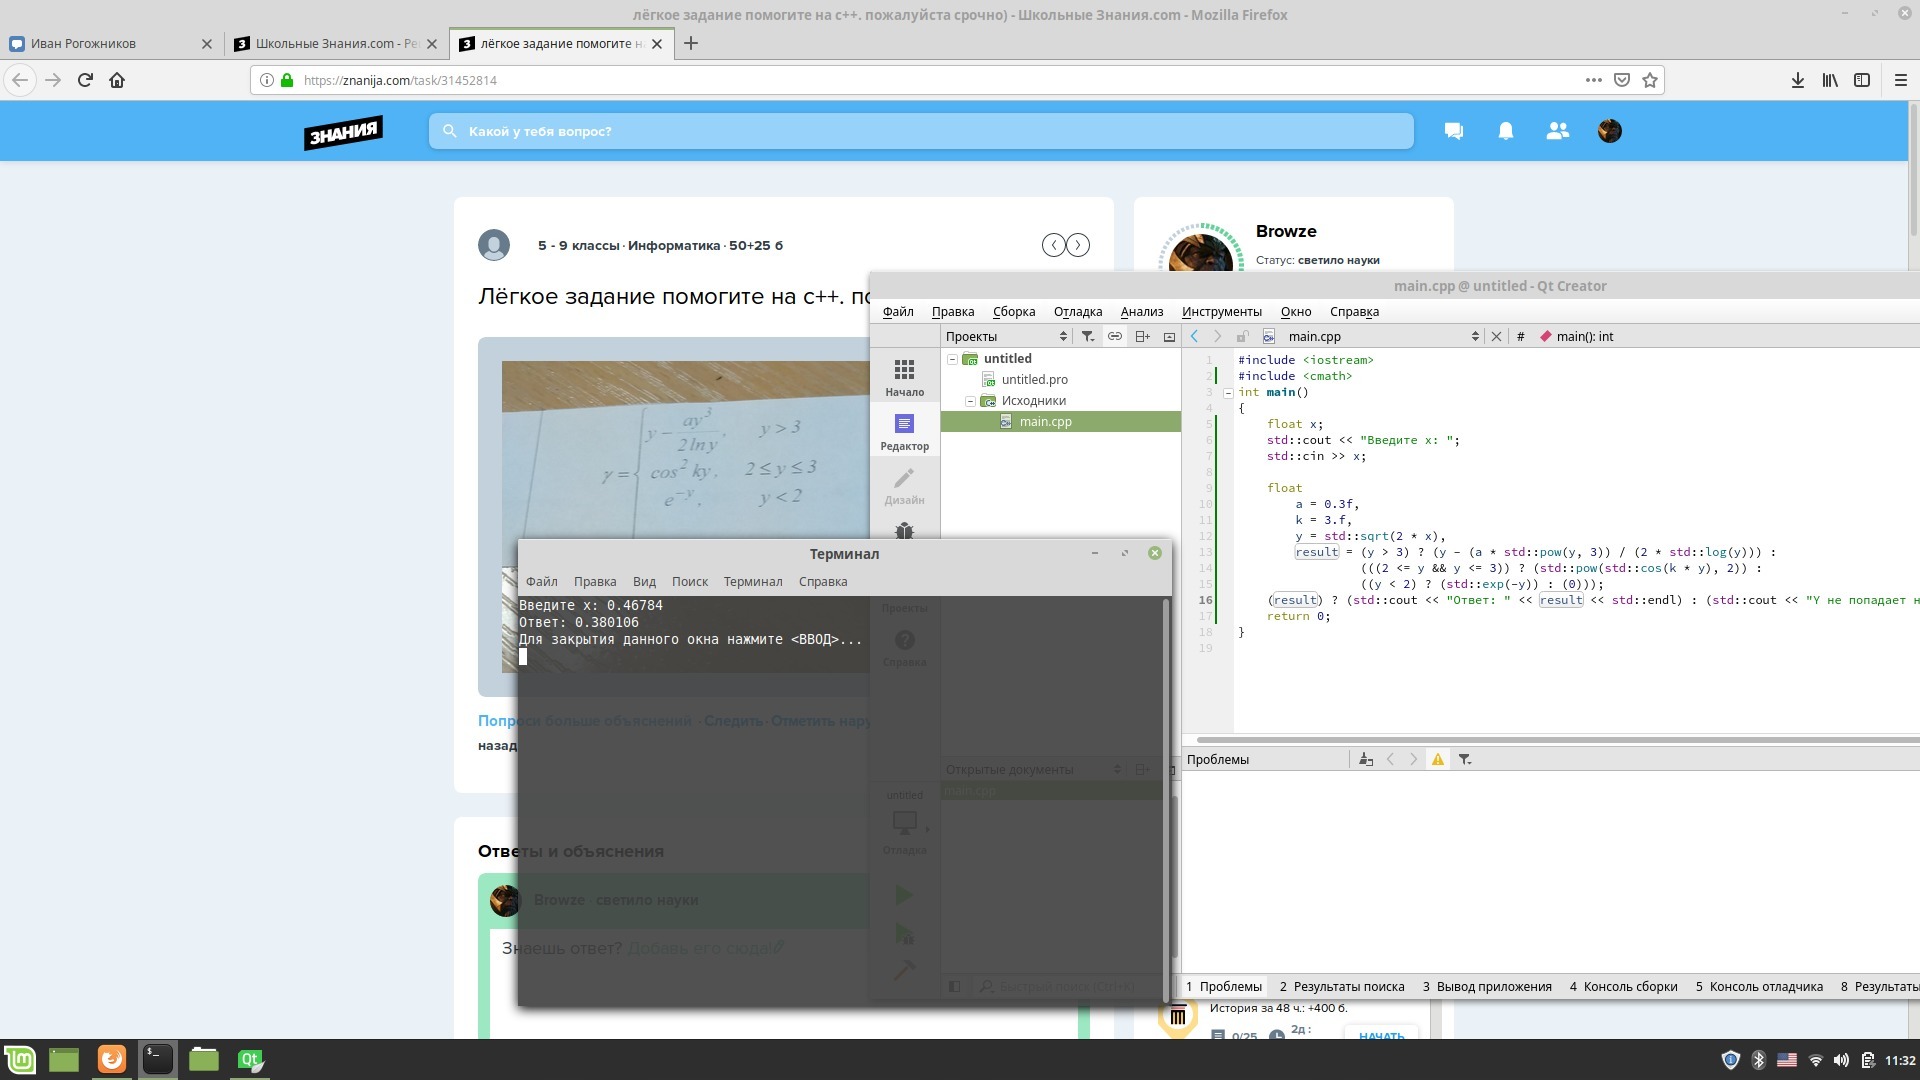Click the Какой у тебя вопрос search field
The image size is (1920, 1080).
click(920, 131)
